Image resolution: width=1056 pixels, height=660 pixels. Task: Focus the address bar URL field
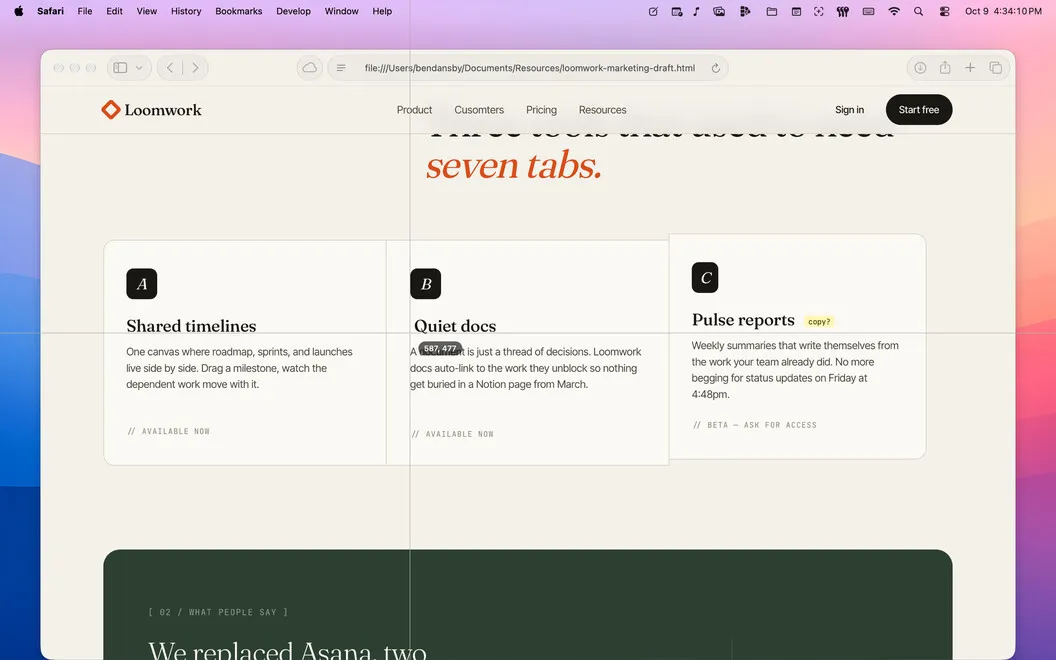(529, 68)
